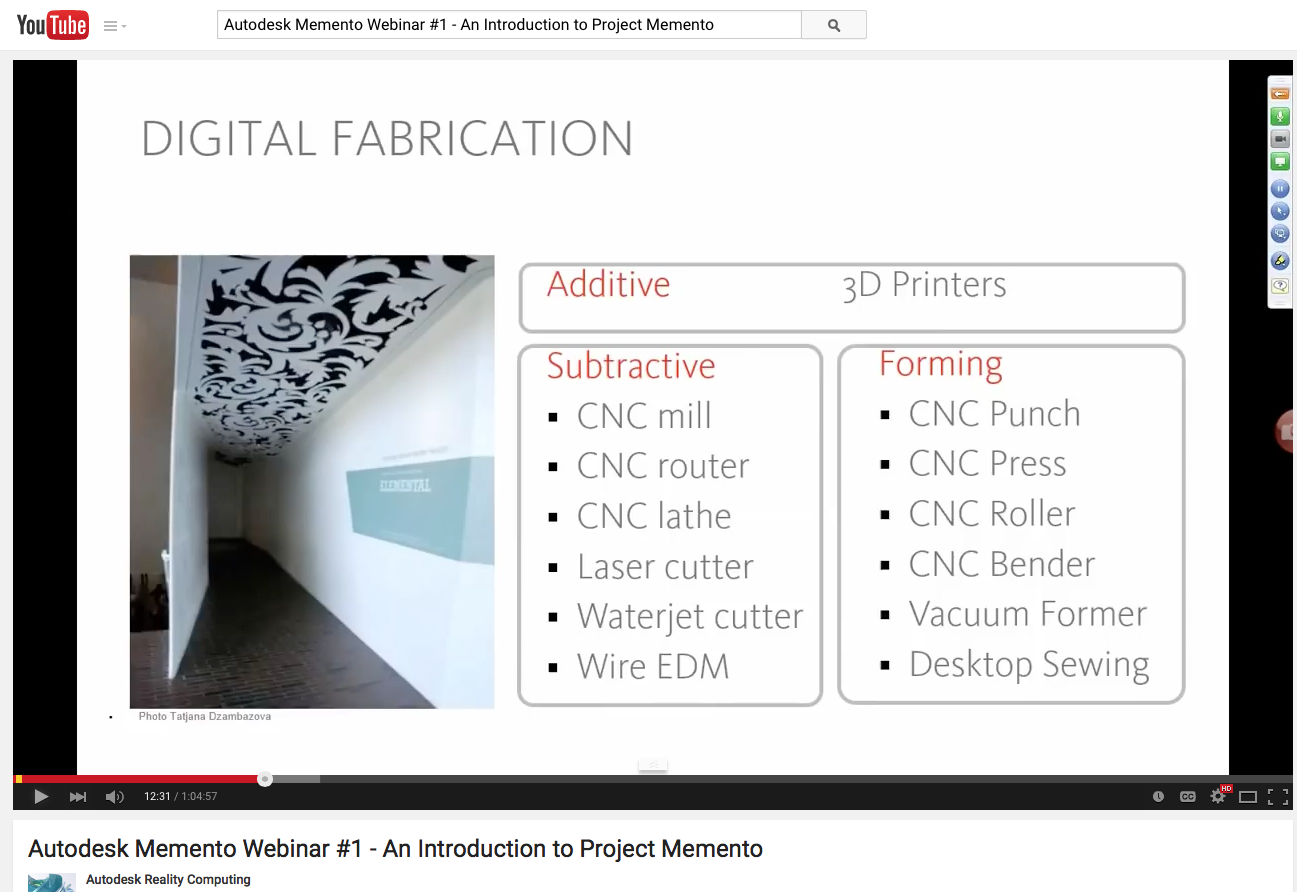
Task: Click the orange arrow collapse panel icon
Action: (1280, 93)
